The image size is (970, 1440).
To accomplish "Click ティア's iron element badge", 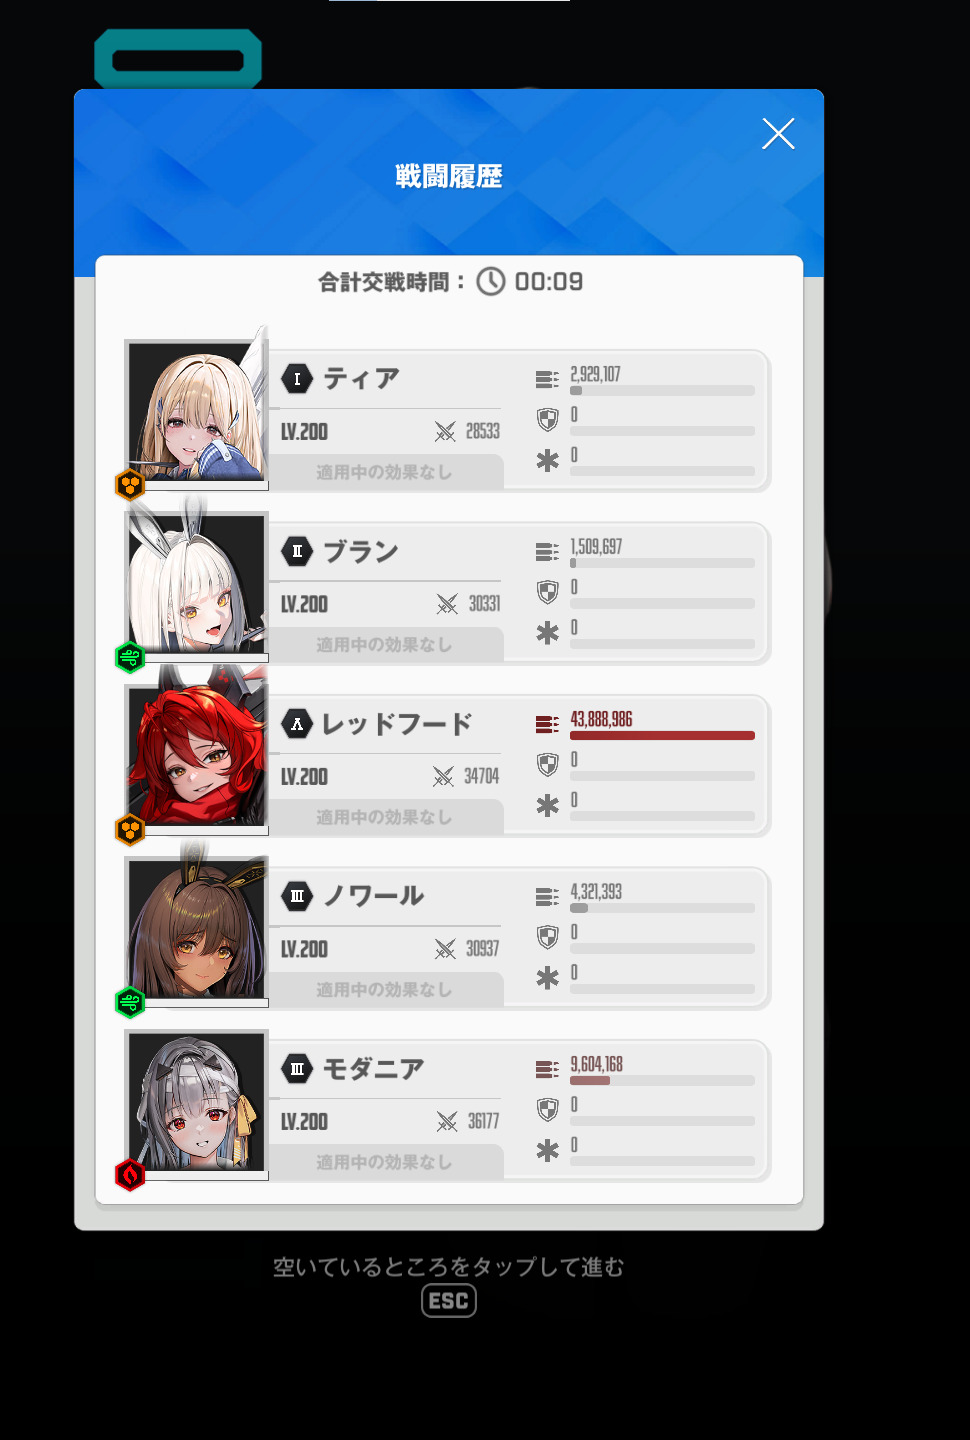I will [130, 485].
